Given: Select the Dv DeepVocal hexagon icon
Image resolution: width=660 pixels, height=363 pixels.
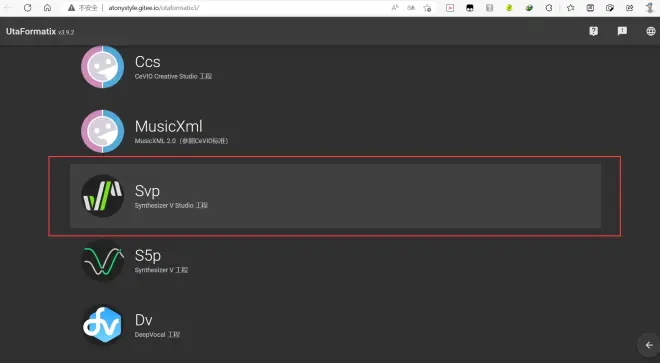Looking at the screenshot, I should click(102, 325).
